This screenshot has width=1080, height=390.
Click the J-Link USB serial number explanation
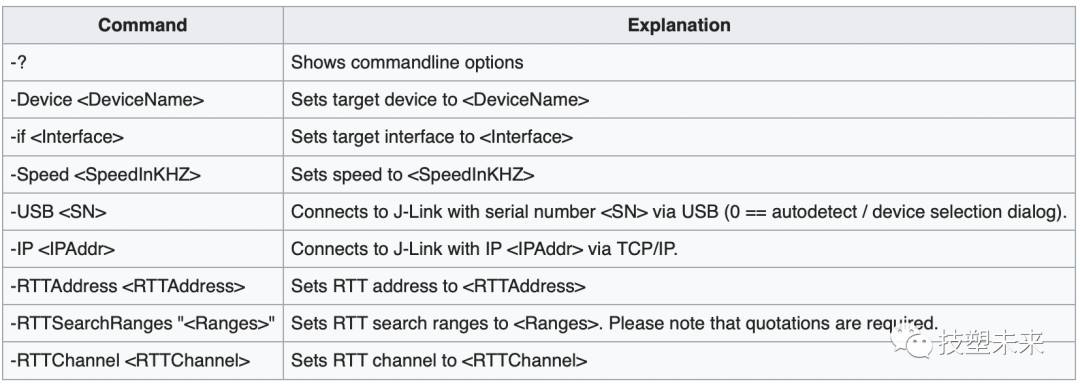pos(679,212)
